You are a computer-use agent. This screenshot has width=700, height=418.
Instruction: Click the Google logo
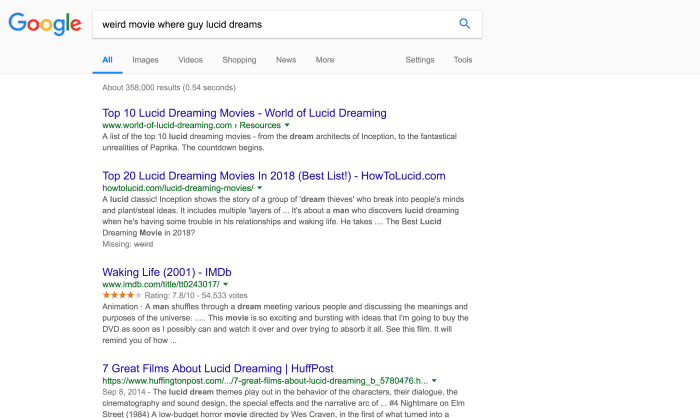click(45, 24)
